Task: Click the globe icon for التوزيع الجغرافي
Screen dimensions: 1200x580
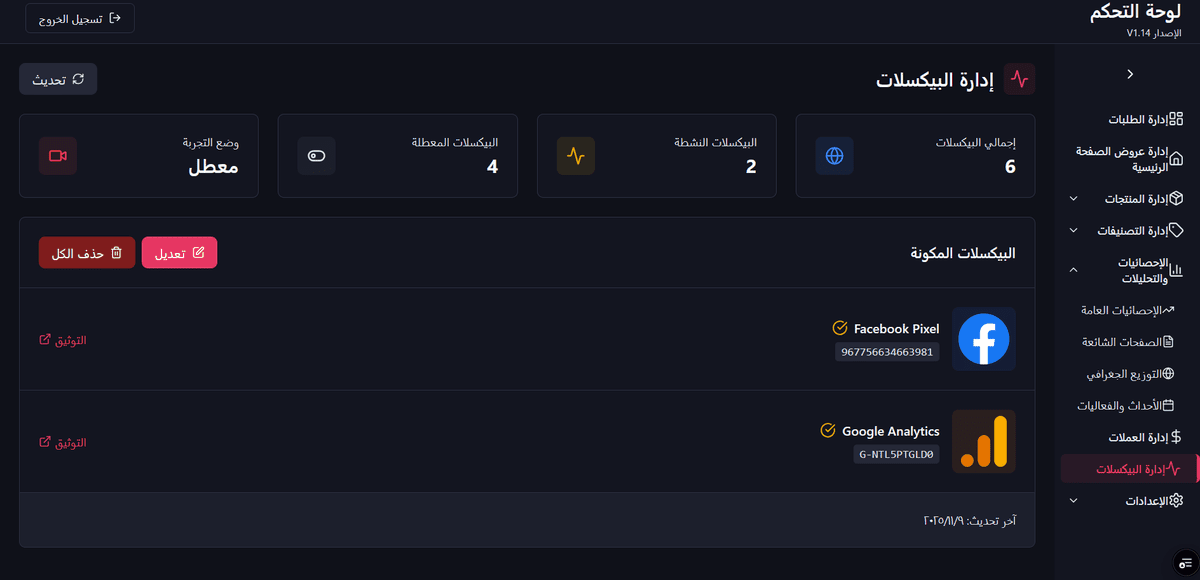Action: tap(1167, 374)
